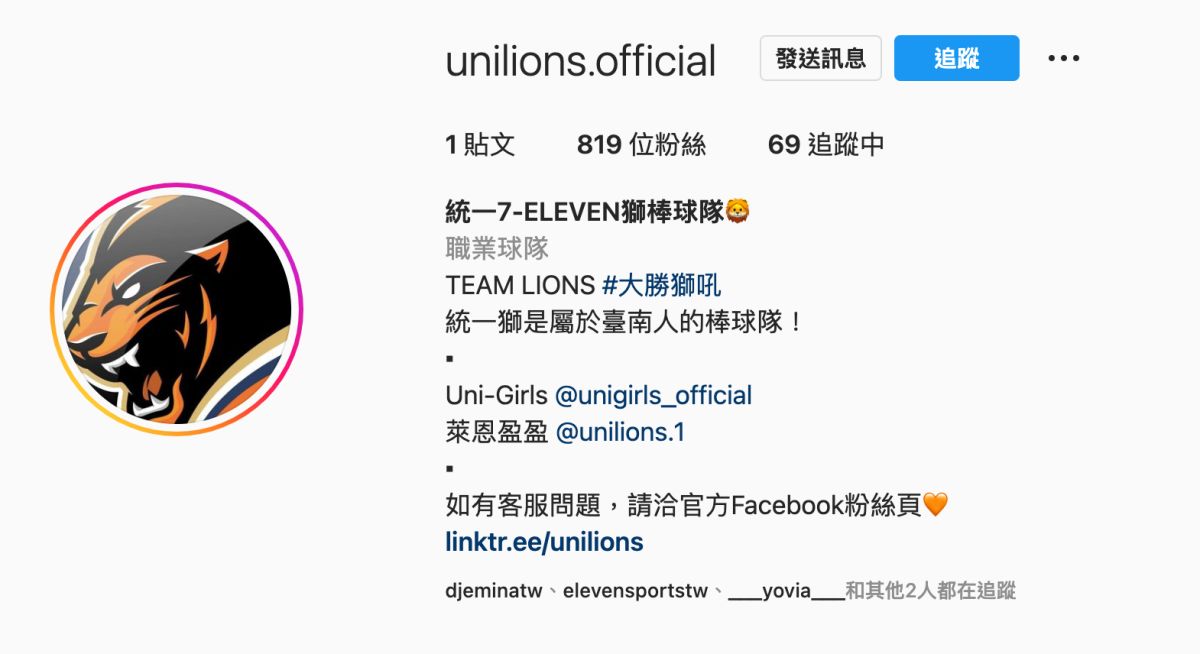Click the 職業球隊 category label
The width and height of the screenshot is (1200, 654).
pyautogui.click(x=497, y=248)
